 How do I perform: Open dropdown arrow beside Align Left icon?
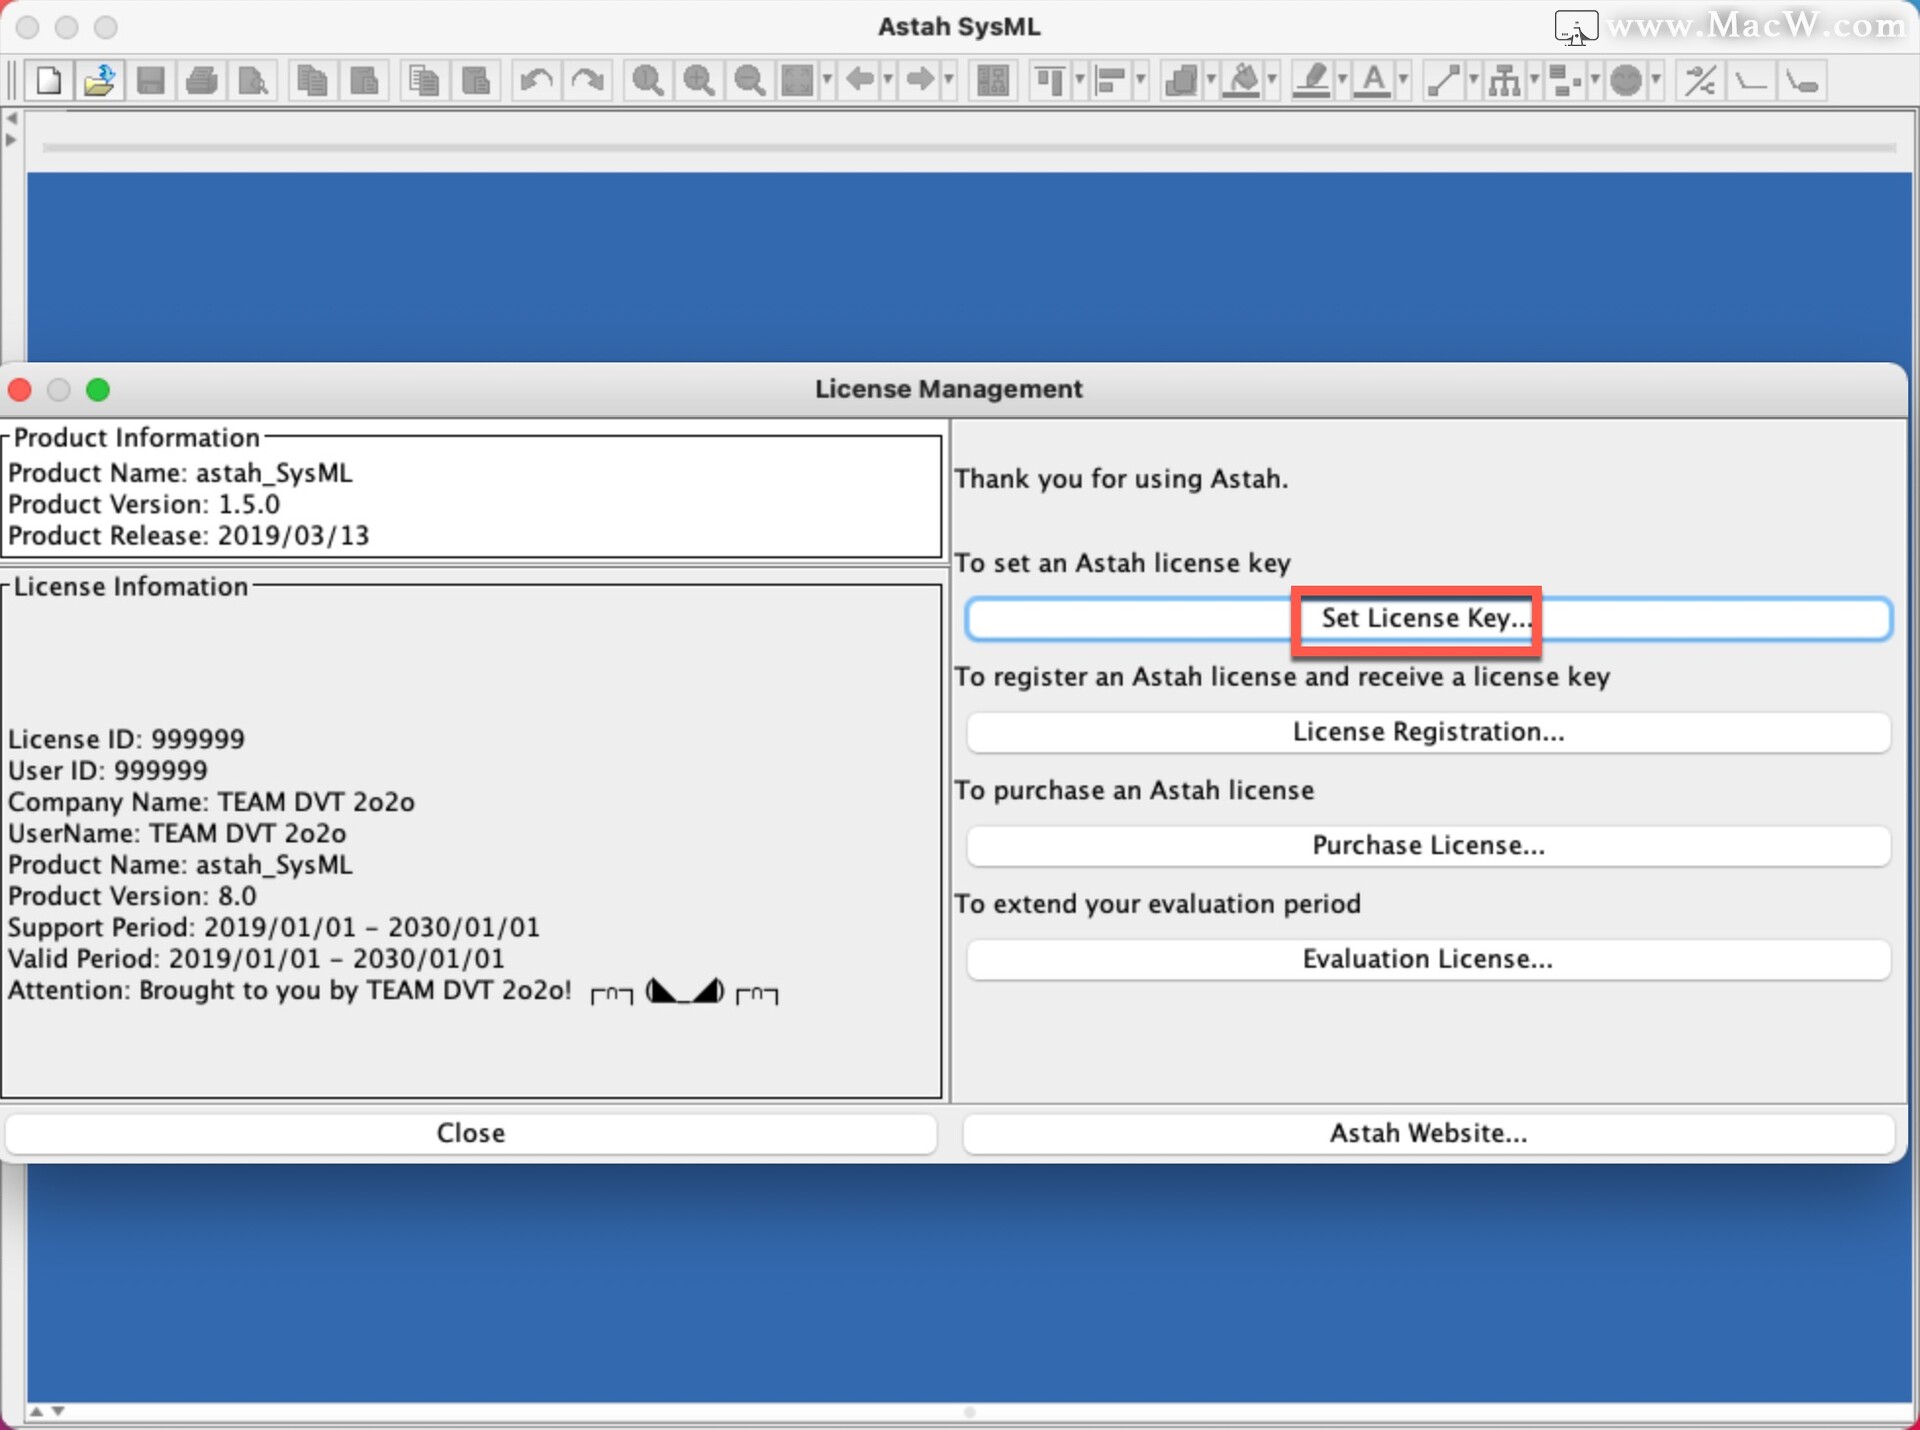pos(1141,80)
